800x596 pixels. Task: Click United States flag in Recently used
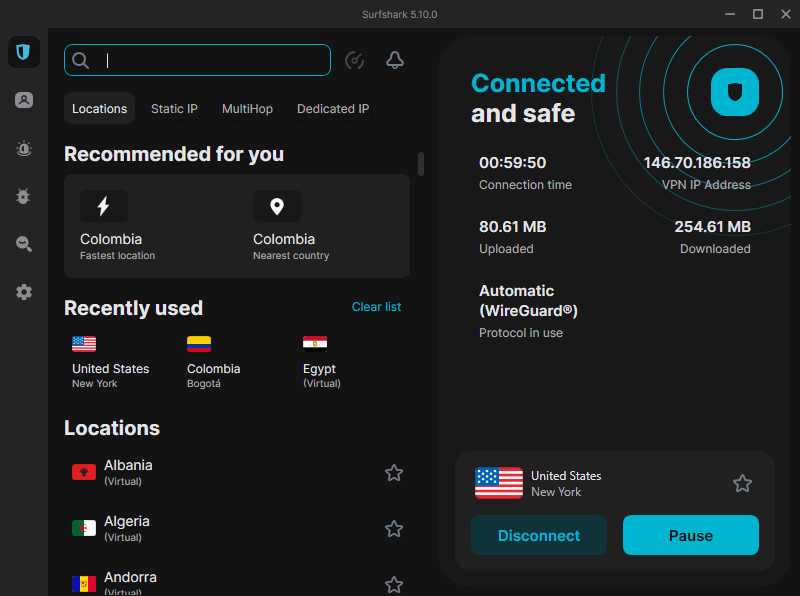click(84, 344)
